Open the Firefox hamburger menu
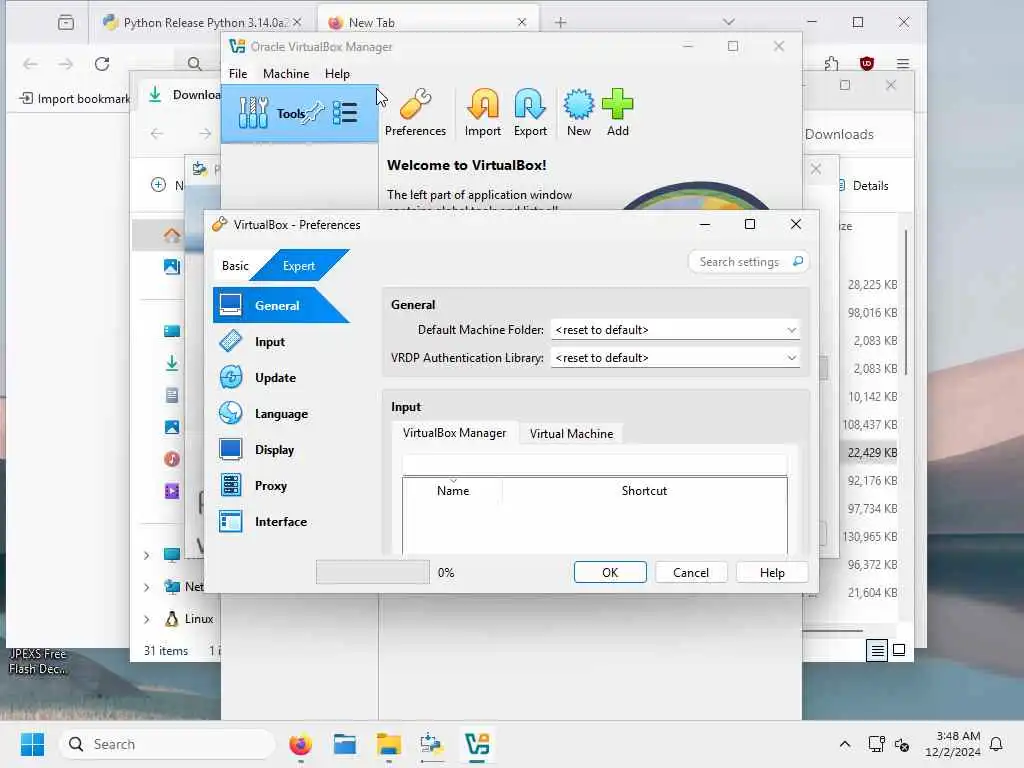Screen dimensions: 1024x768 903,63
